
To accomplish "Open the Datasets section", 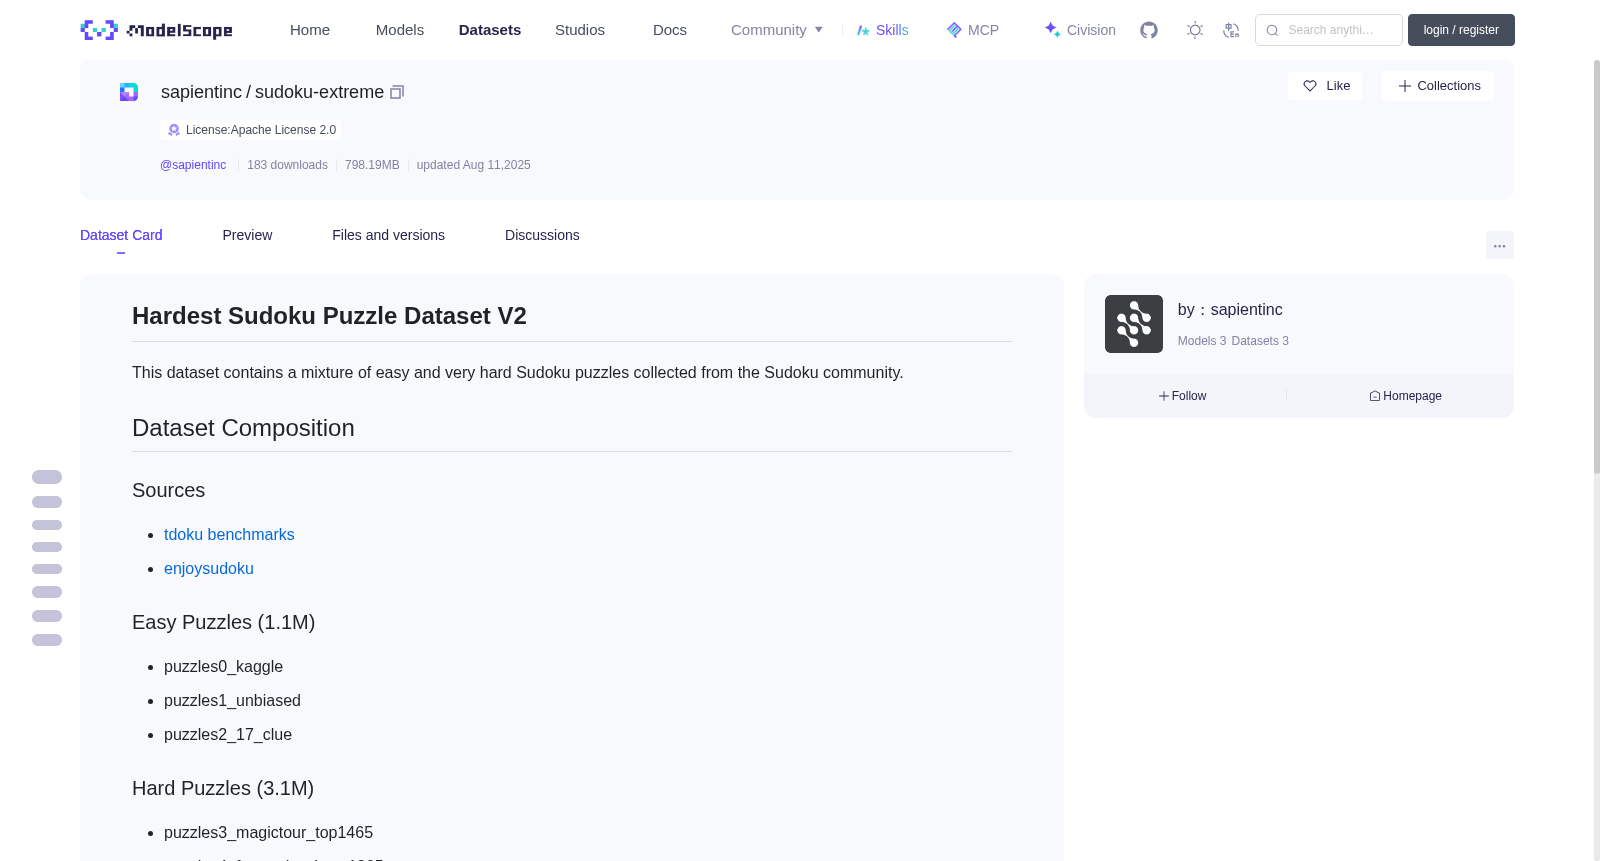I will tap(490, 30).
